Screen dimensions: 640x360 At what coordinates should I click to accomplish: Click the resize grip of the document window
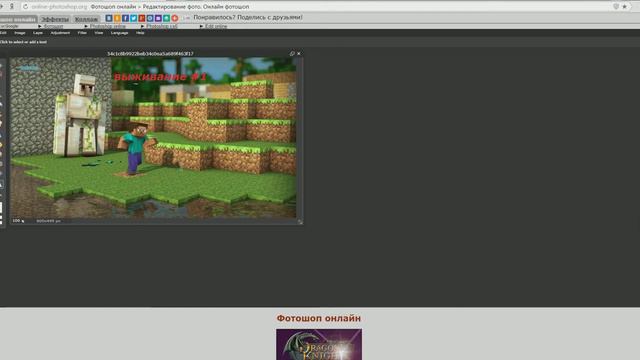coord(300,222)
